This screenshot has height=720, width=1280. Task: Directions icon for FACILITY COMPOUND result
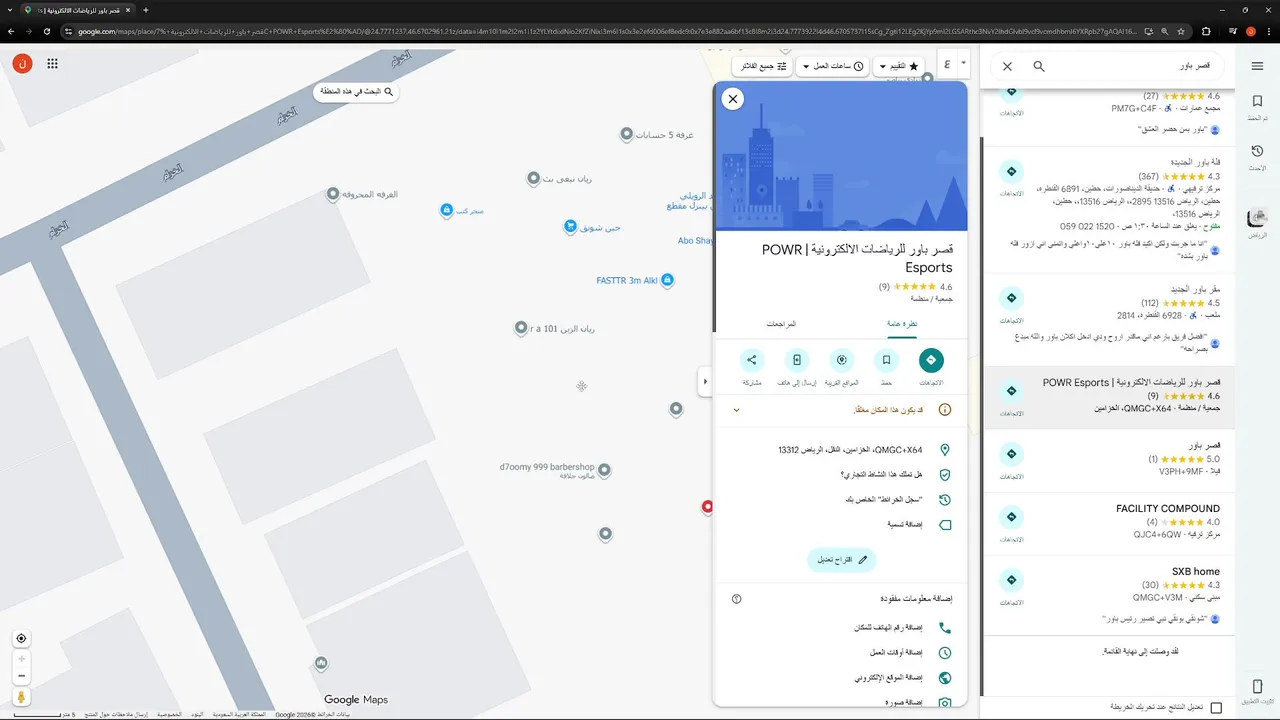point(1012,517)
